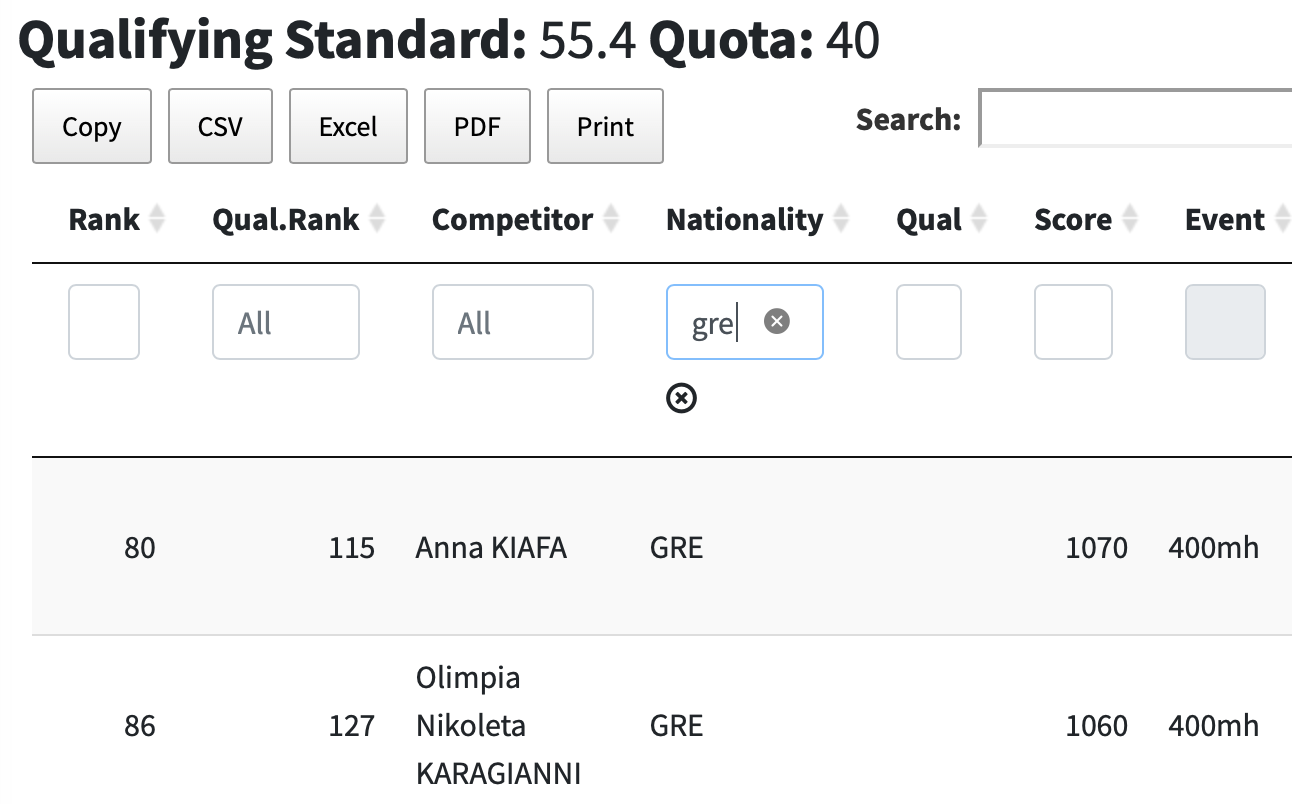Click the Qual.Rank 'All' filter field
Viewport: 1292px width, 804px height.
pos(285,322)
